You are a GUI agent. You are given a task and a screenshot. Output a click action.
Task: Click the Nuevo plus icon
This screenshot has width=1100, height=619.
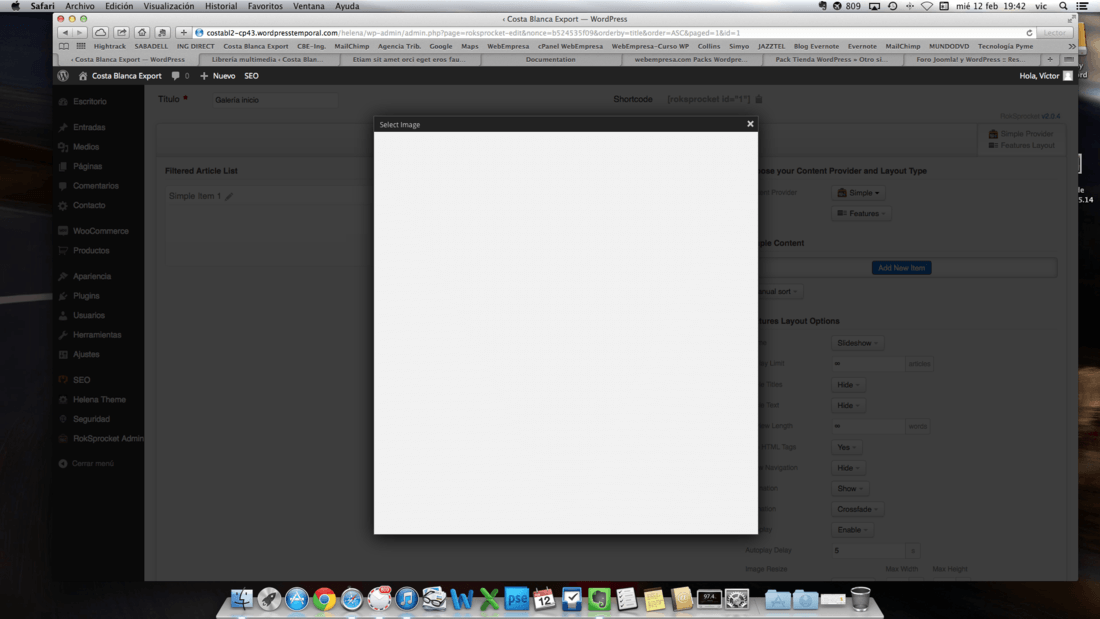[204, 76]
